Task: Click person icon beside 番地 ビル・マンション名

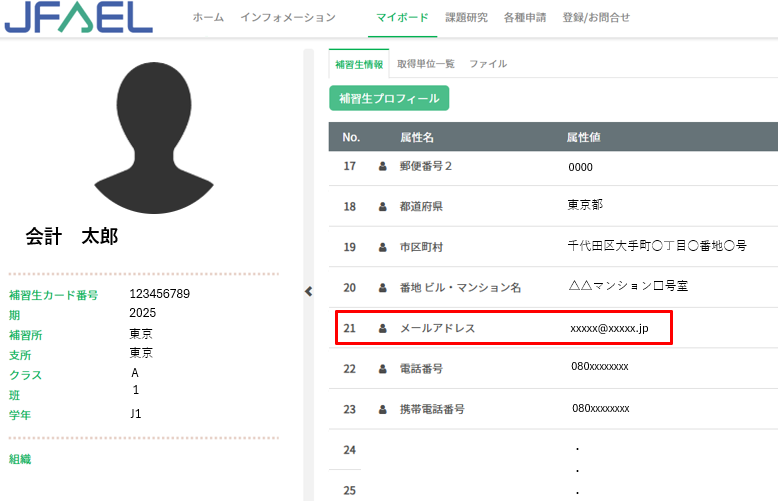Action: coord(382,288)
